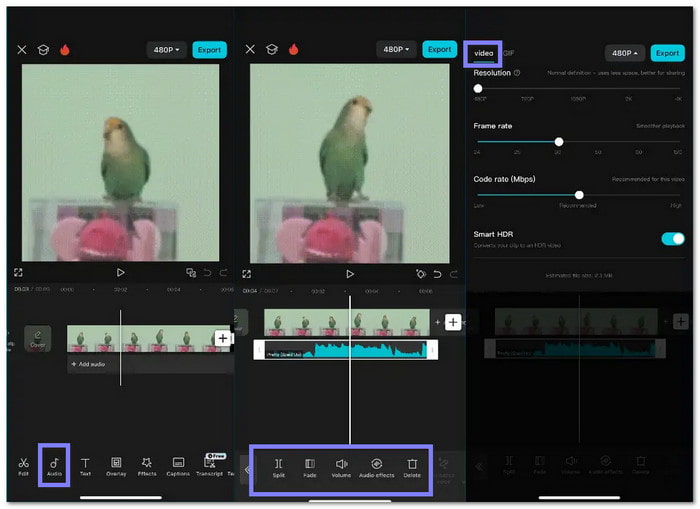Open the Audio tool in left screen toolbar
Screen dimensions: 700x509
coord(54,466)
